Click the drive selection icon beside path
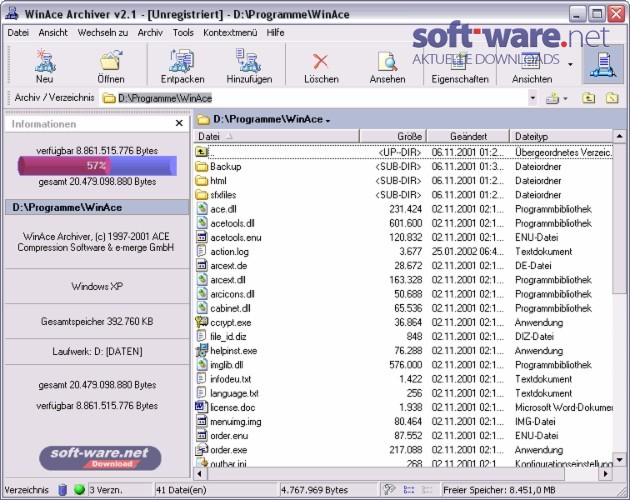The height and width of the screenshot is (500, 630). pyautogui.click(x=552, y=98)
